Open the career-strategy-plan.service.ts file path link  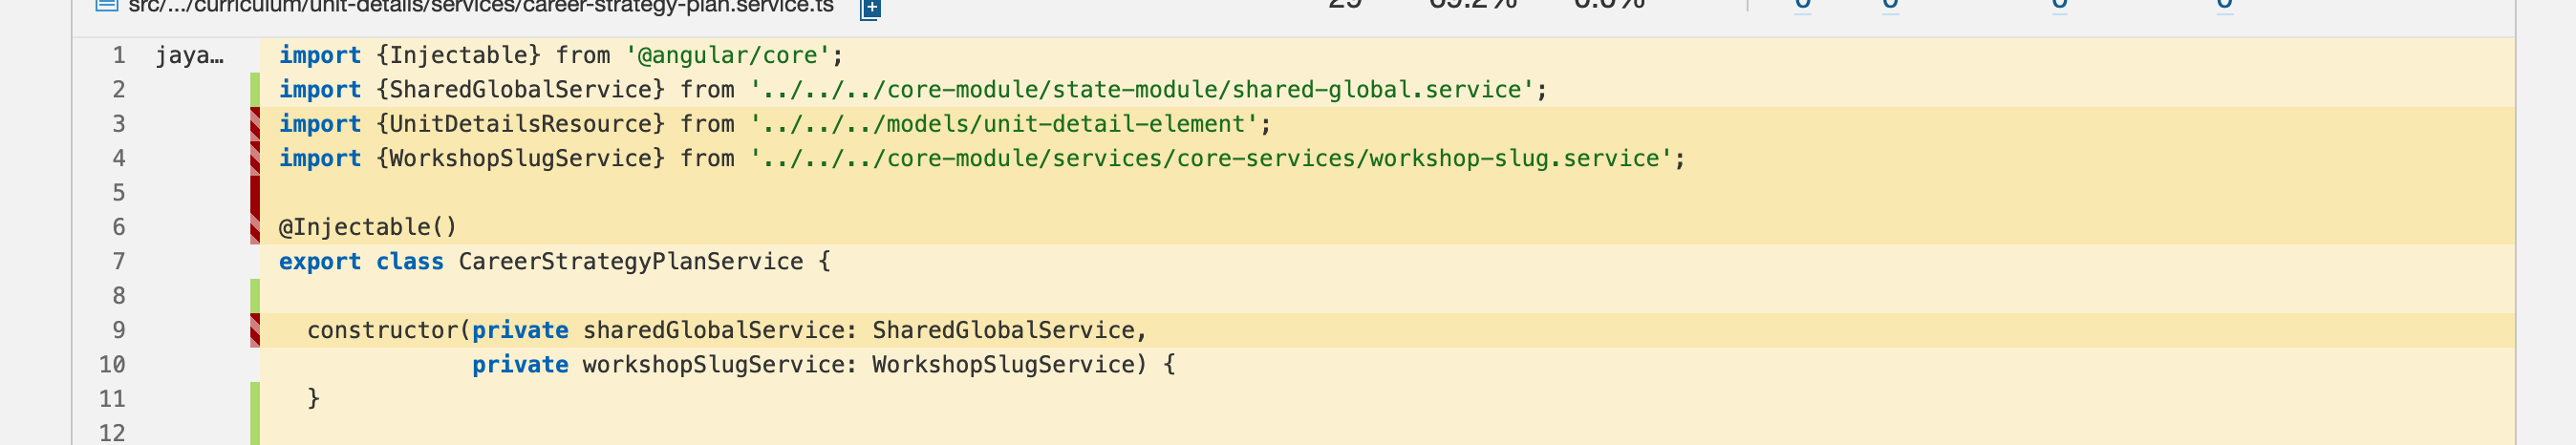pos(480,7)
